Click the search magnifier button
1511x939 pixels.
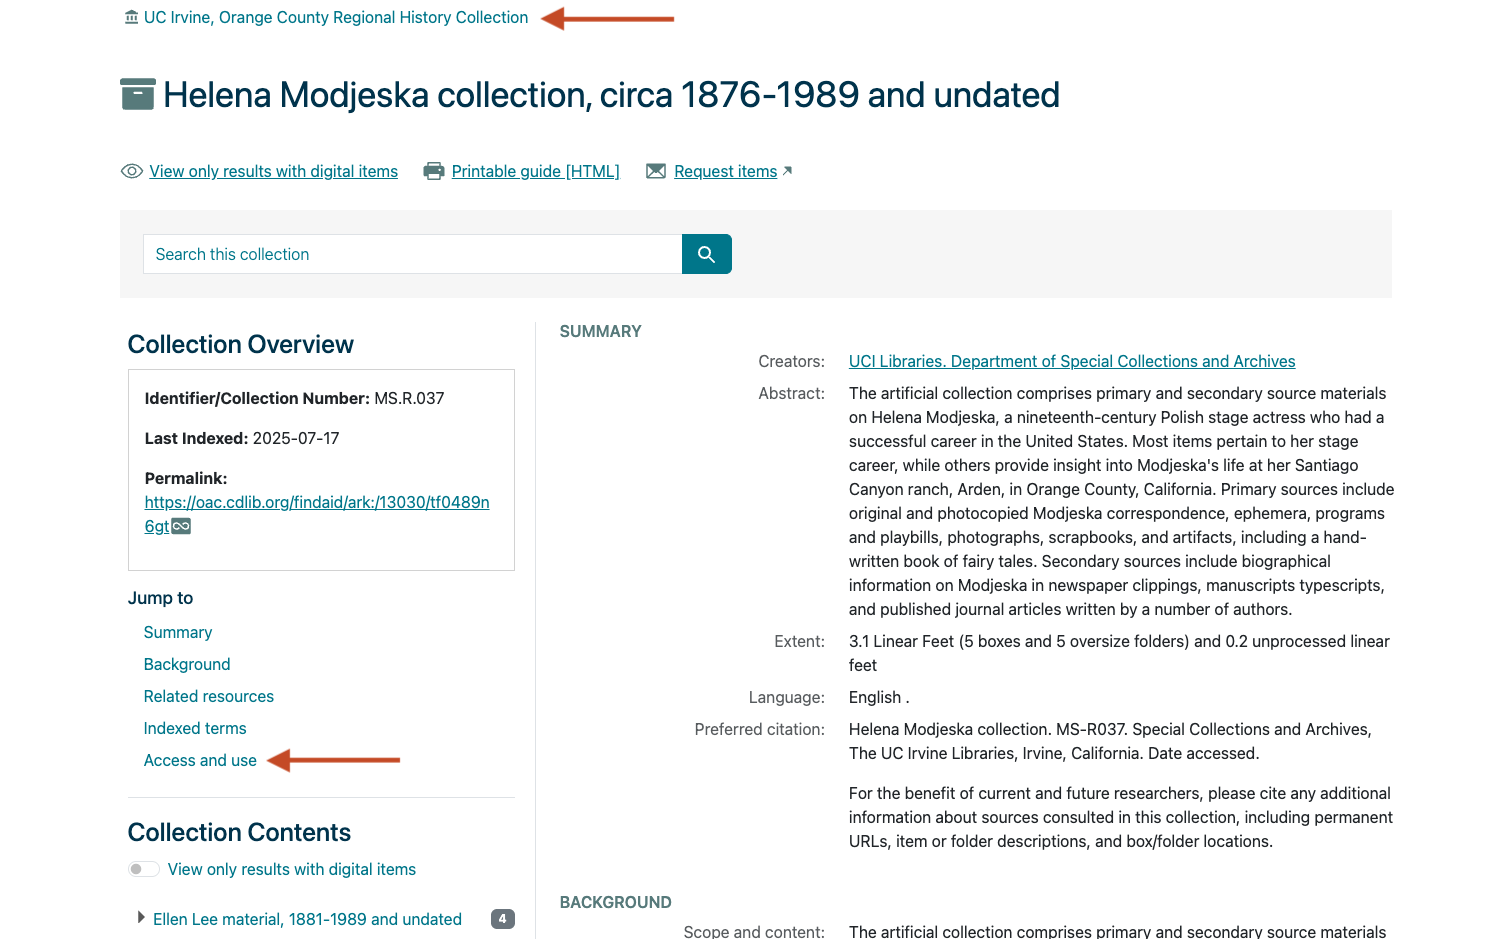(706, 254)
